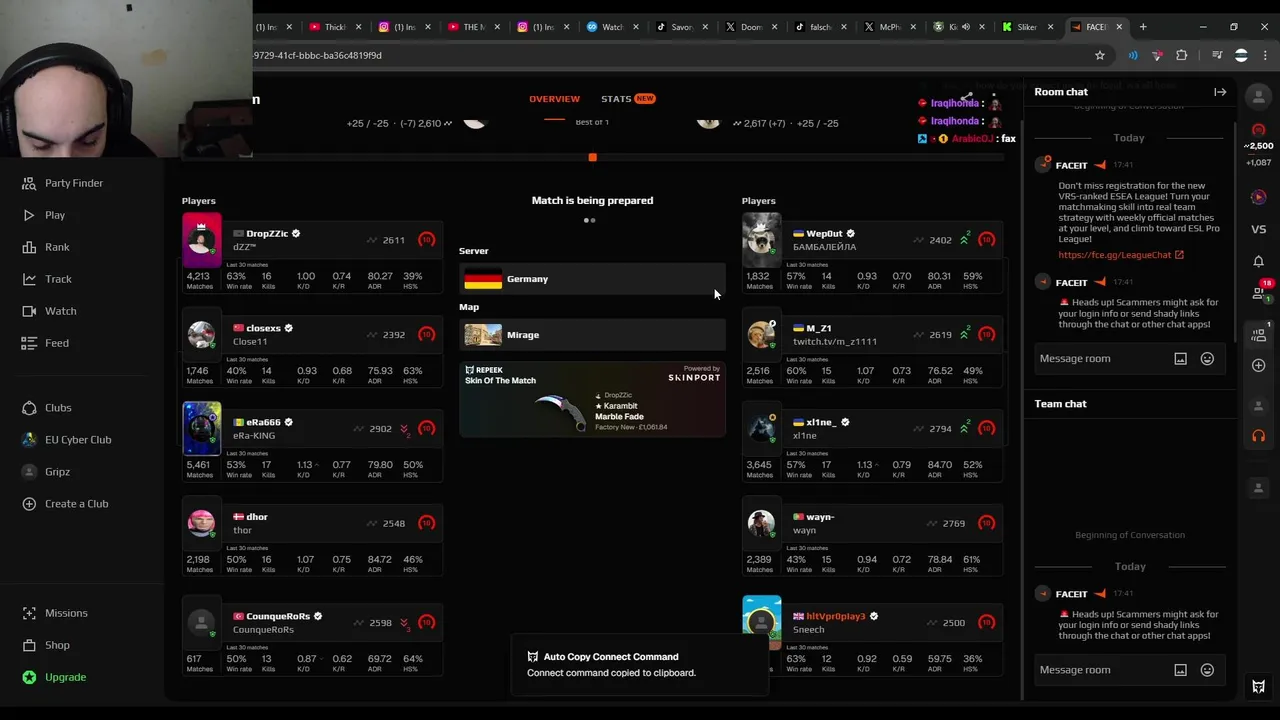
Task: Open the Play section
Action: [43, 215]
